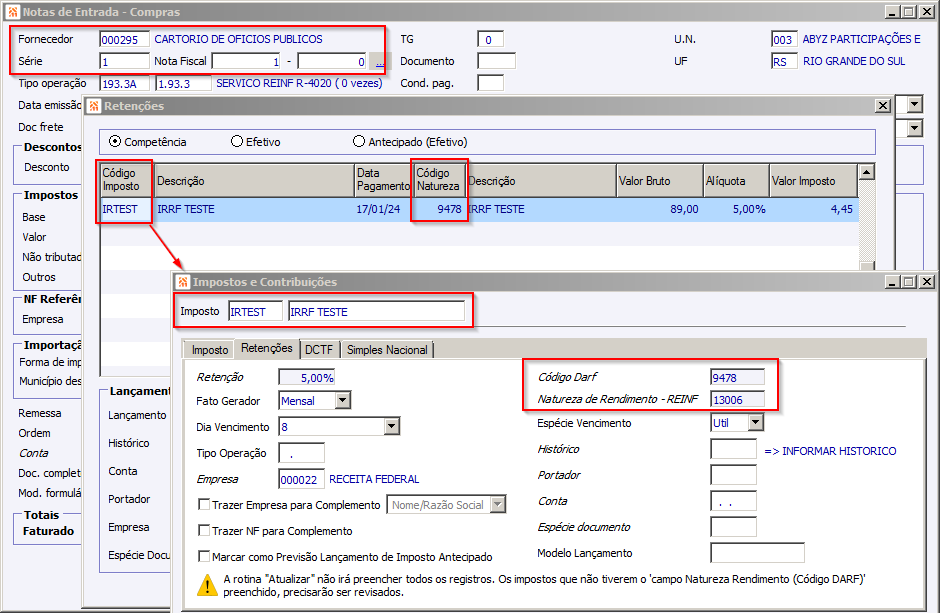Open Nota Fiscal lookup ellipsis button
This screenshot has height=613, width=940.
379,62
